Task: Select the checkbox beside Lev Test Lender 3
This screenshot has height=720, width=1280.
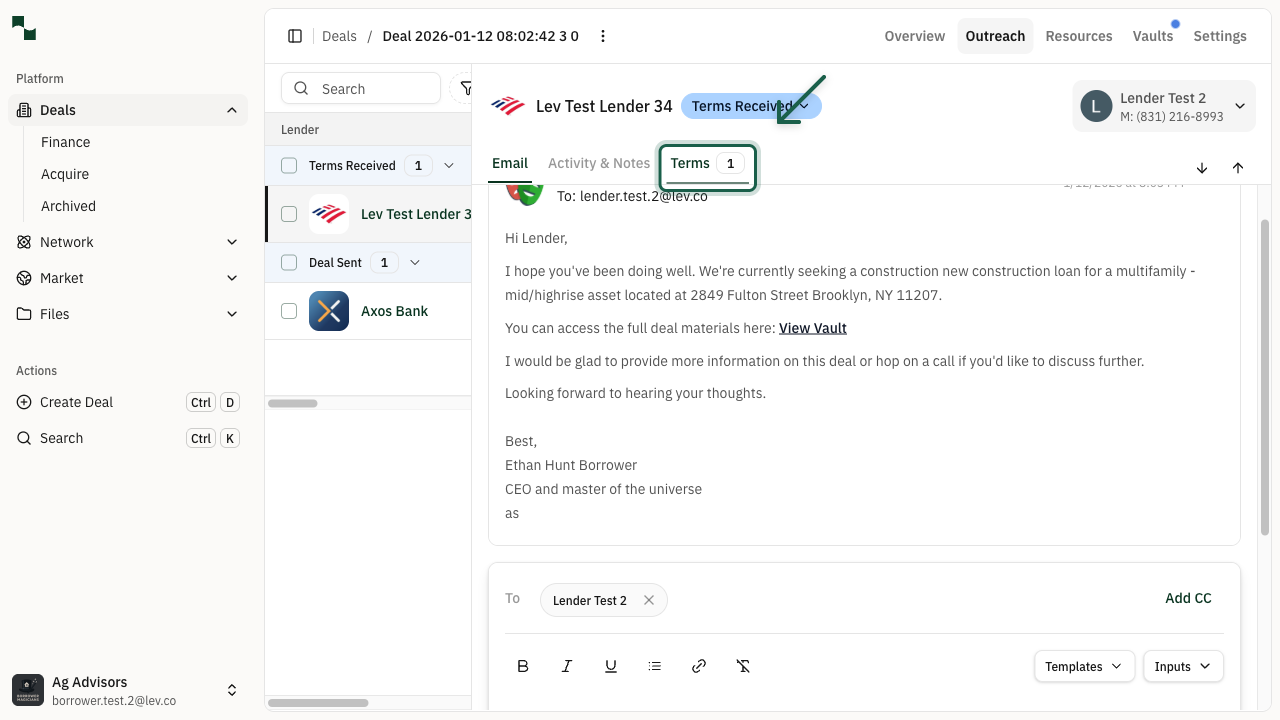Action: point(289,214)
